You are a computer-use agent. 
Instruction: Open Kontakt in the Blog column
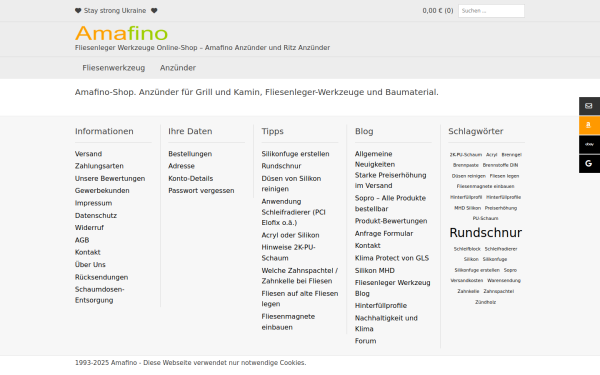(368, 246)
